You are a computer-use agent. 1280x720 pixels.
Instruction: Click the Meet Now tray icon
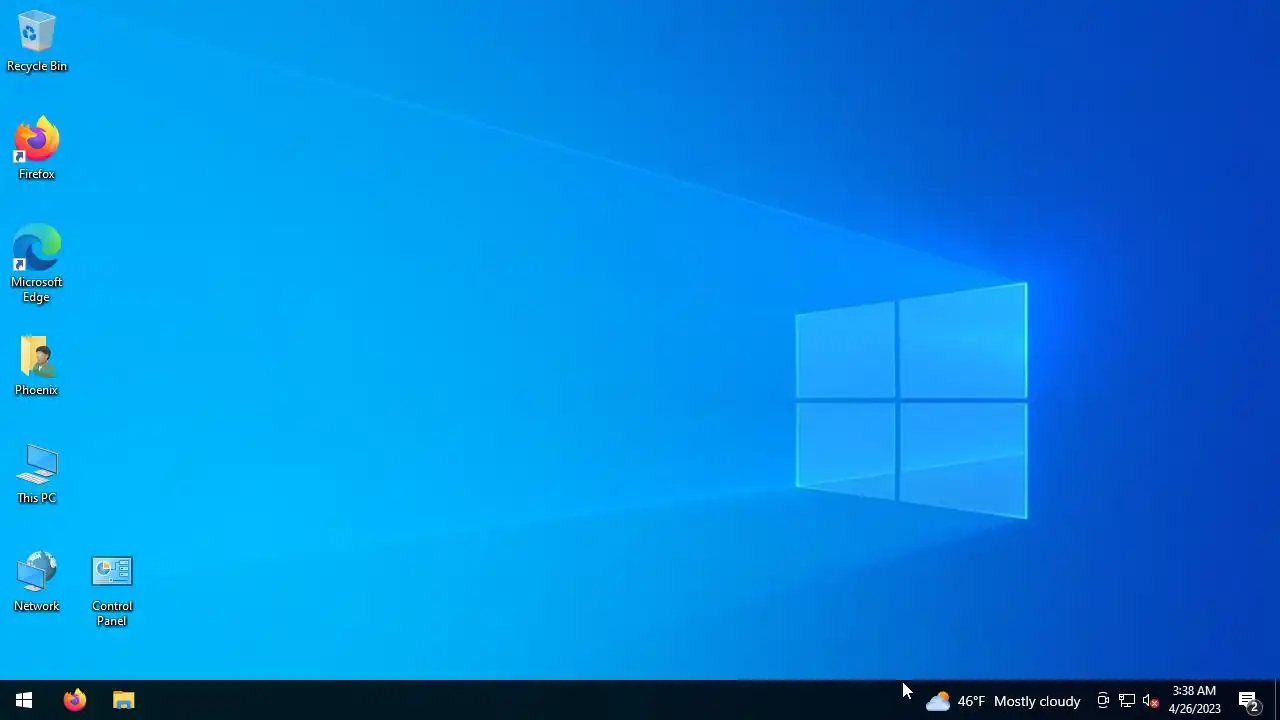[1103, 701]
